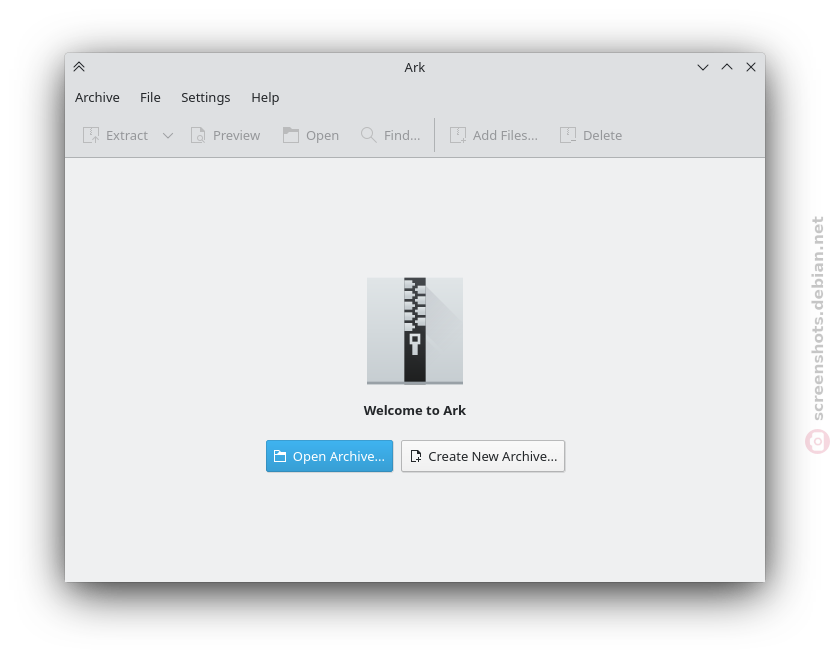This screenshot has width=830, height=659.
Task: Click the Find... toolbar button
Action: click(x=391, y=136)
